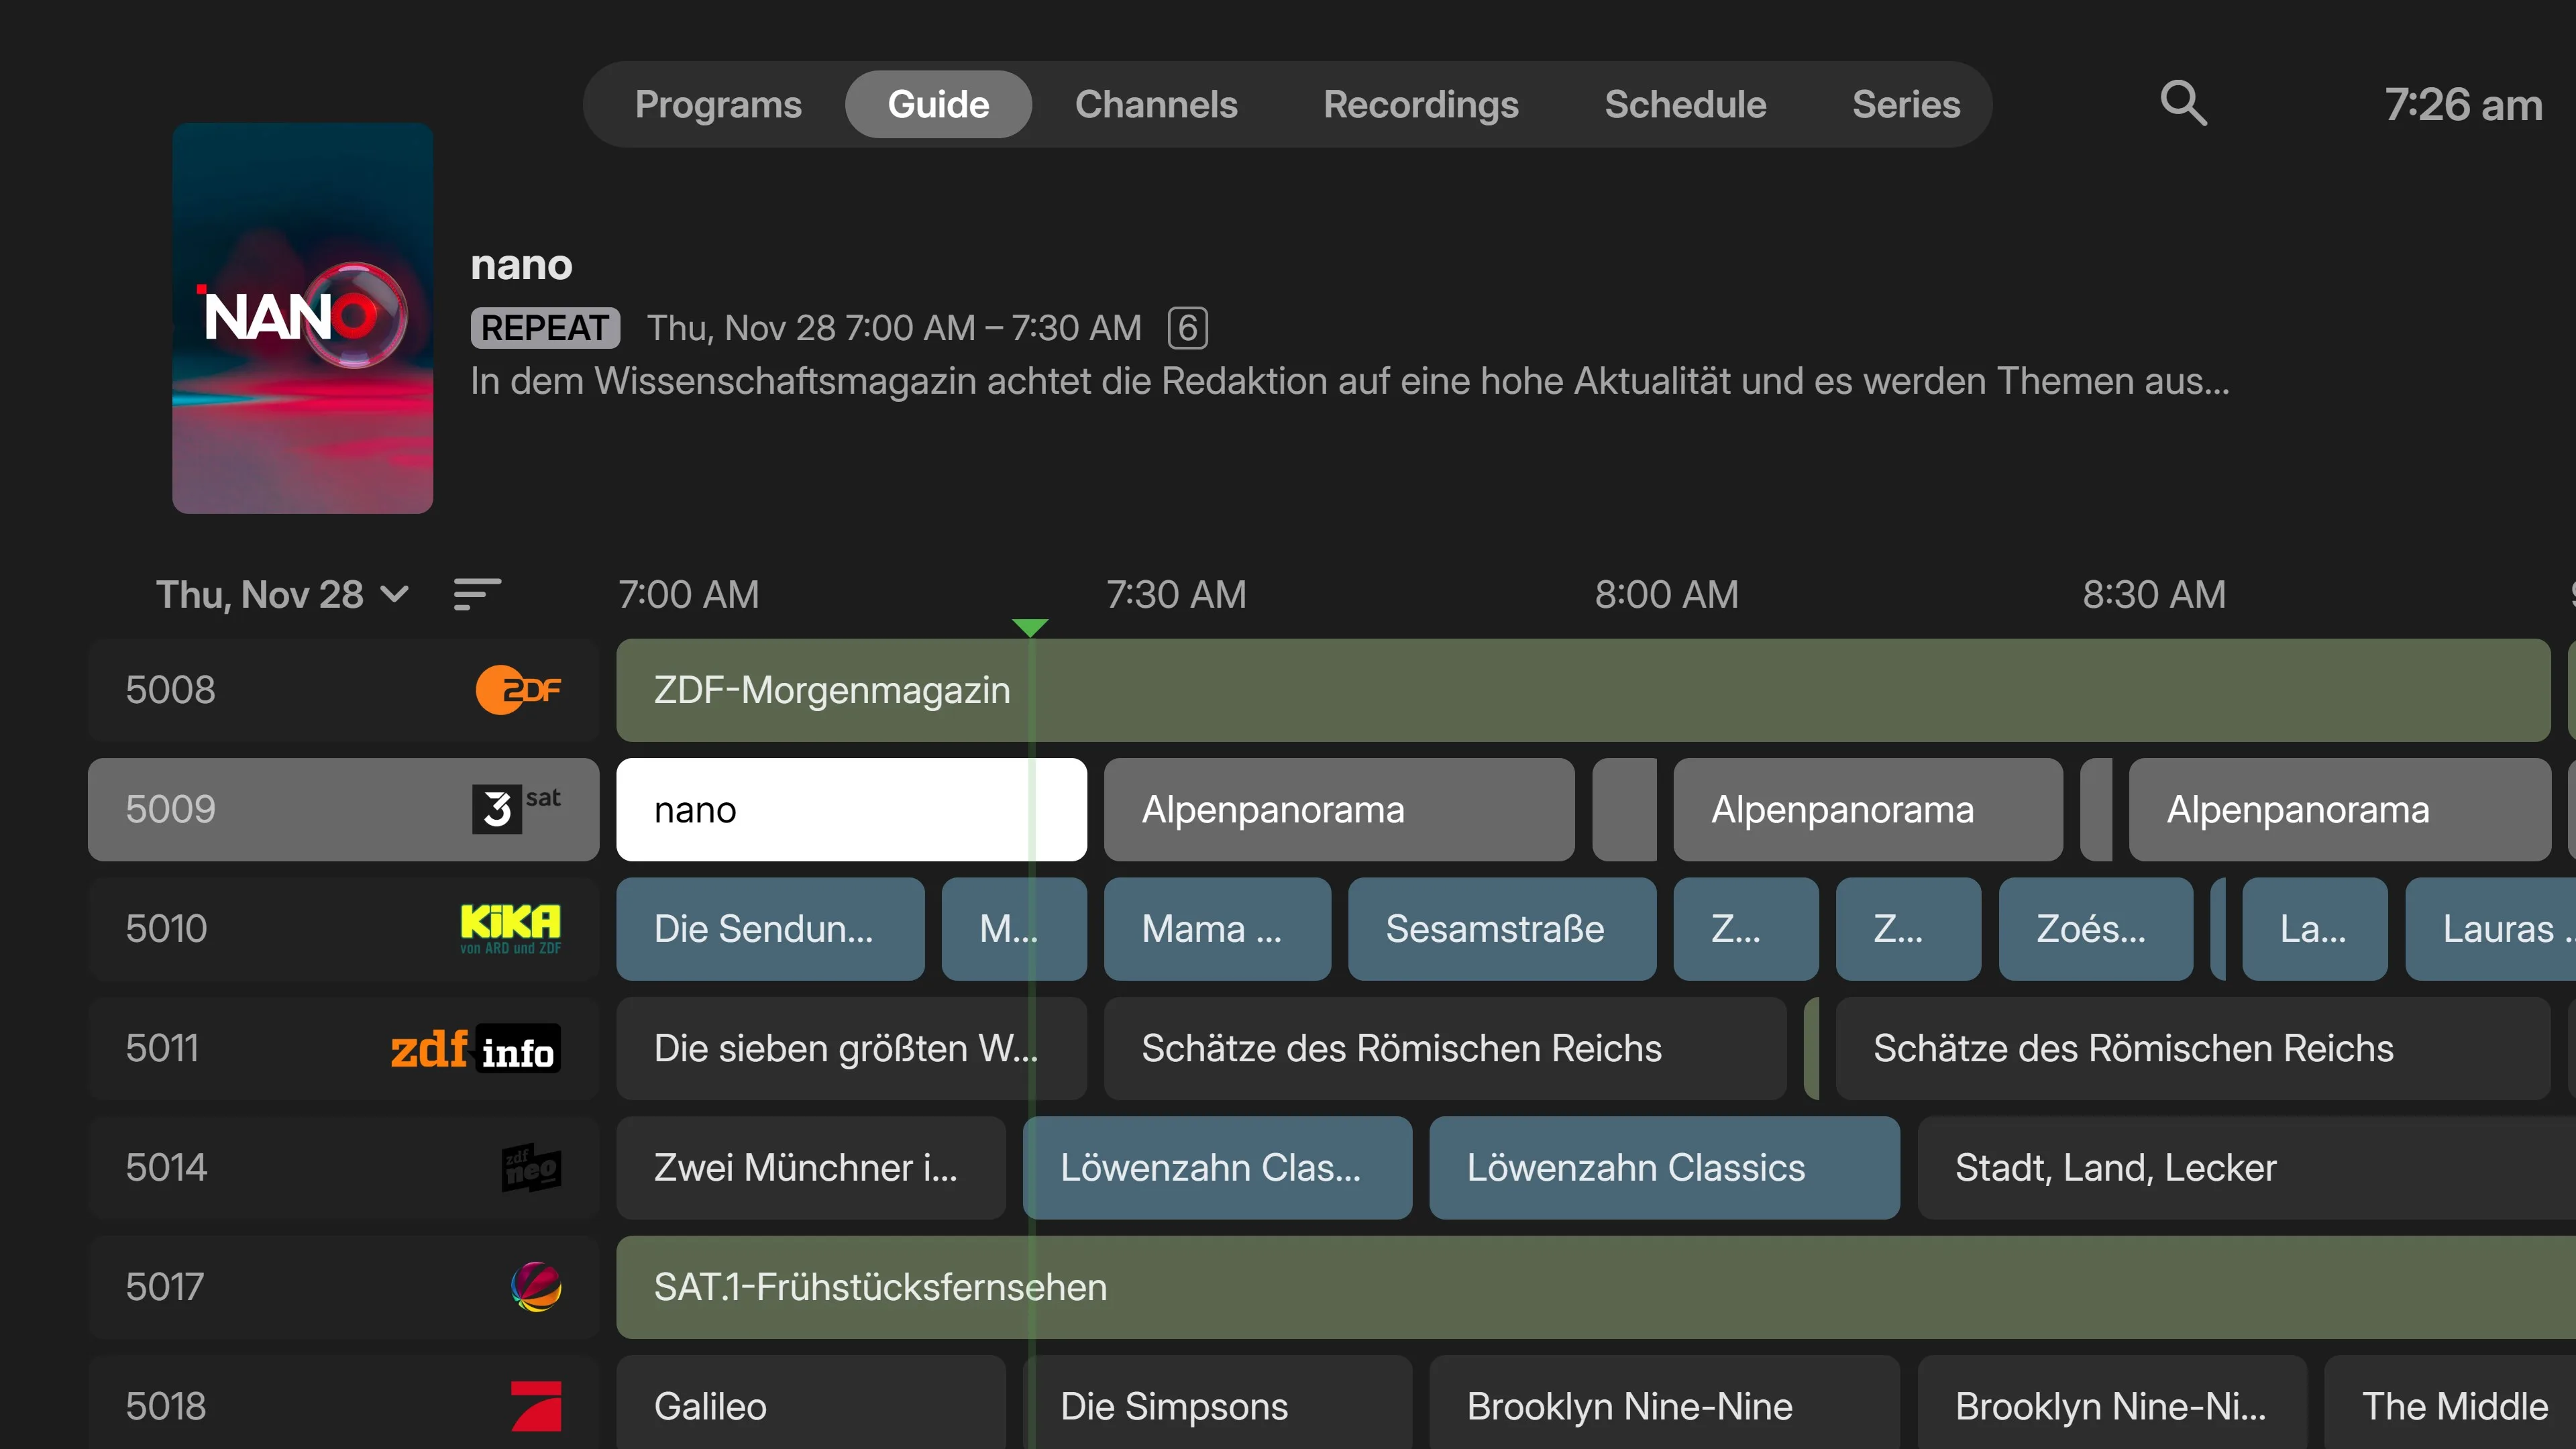Click the age rating 6 badge
Screen dimensions: 2576x1449
(x=1188, y=328)
